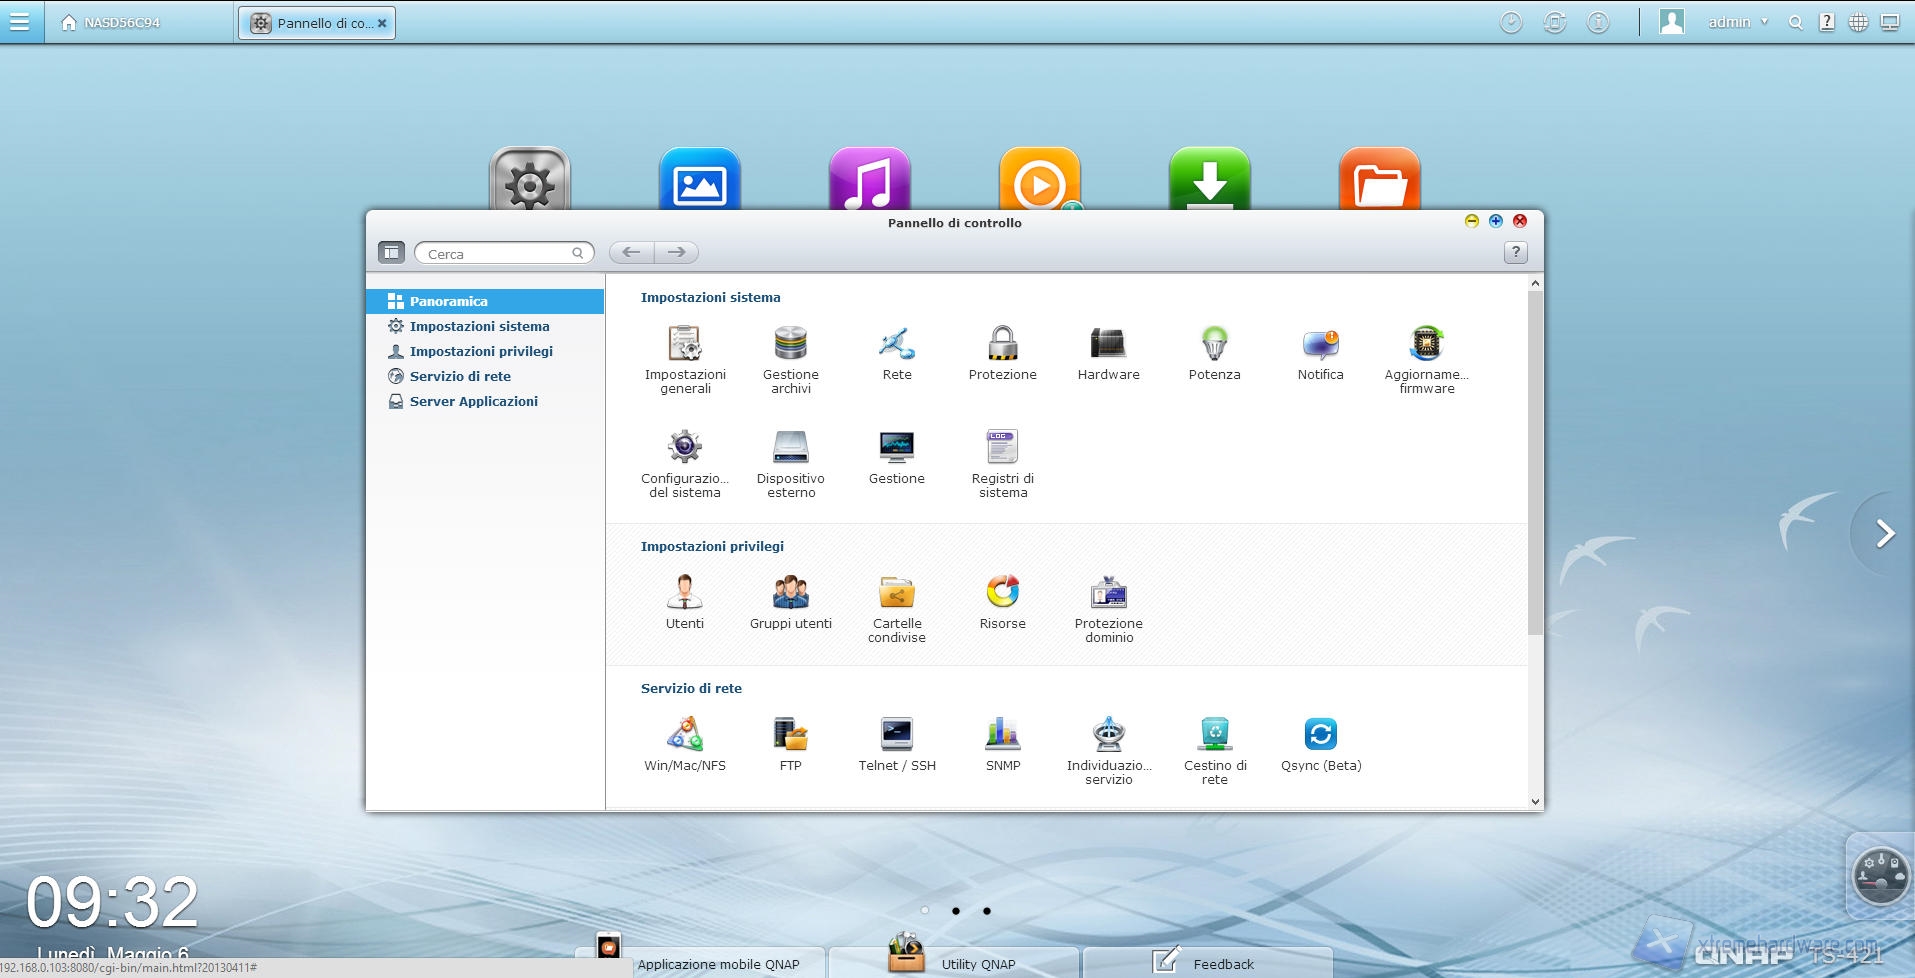
Task: Click the Utility QNAP button
Action: tap(977, 964)
